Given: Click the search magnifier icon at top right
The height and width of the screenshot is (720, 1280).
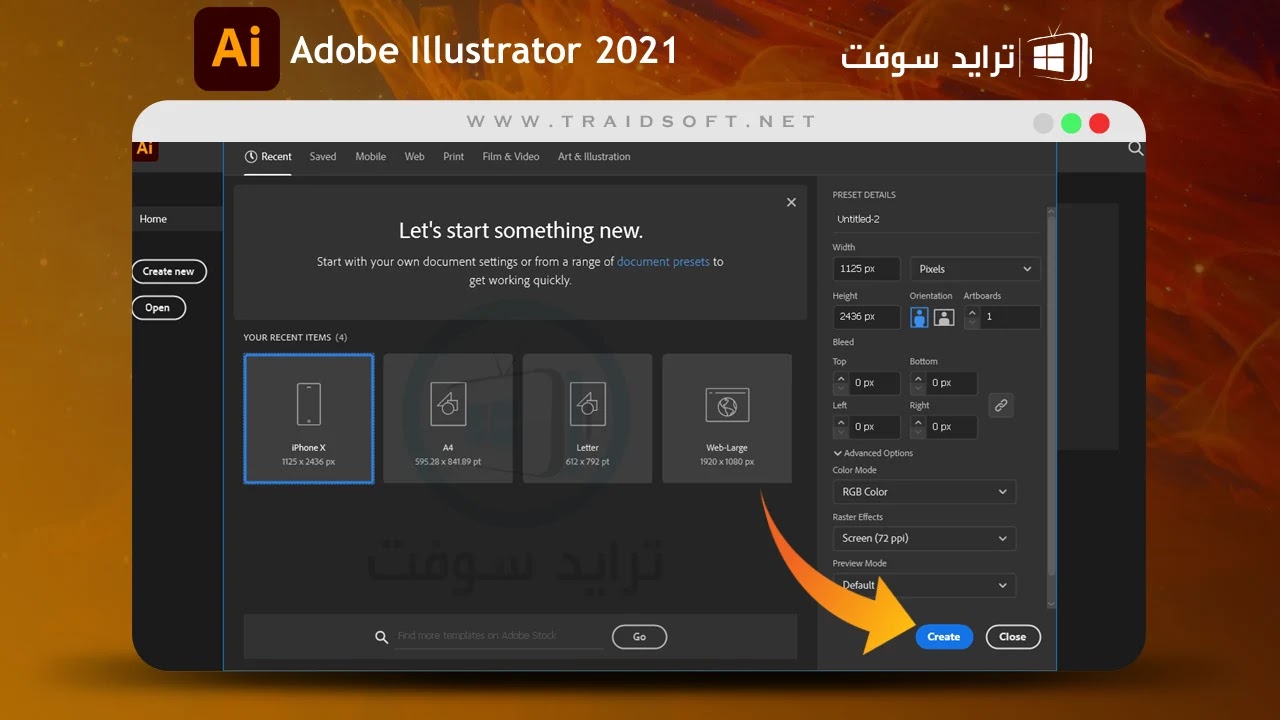Looking at the screenshot, I should point(1136,149).
